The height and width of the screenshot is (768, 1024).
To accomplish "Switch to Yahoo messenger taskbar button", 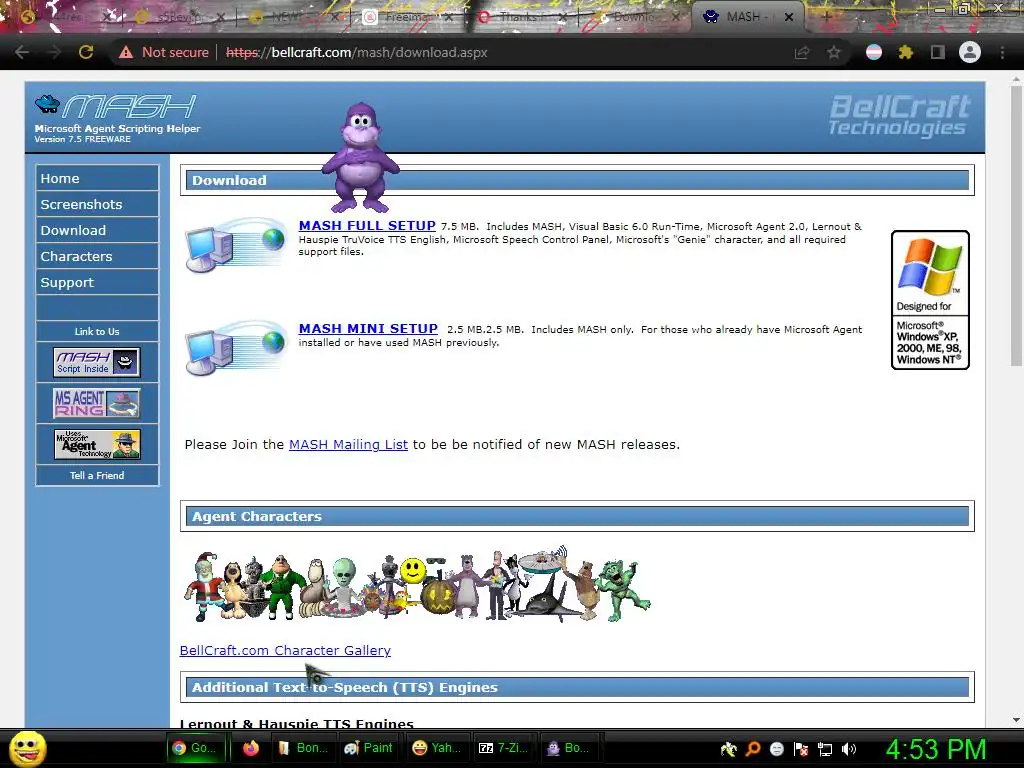I will [436, 748].
